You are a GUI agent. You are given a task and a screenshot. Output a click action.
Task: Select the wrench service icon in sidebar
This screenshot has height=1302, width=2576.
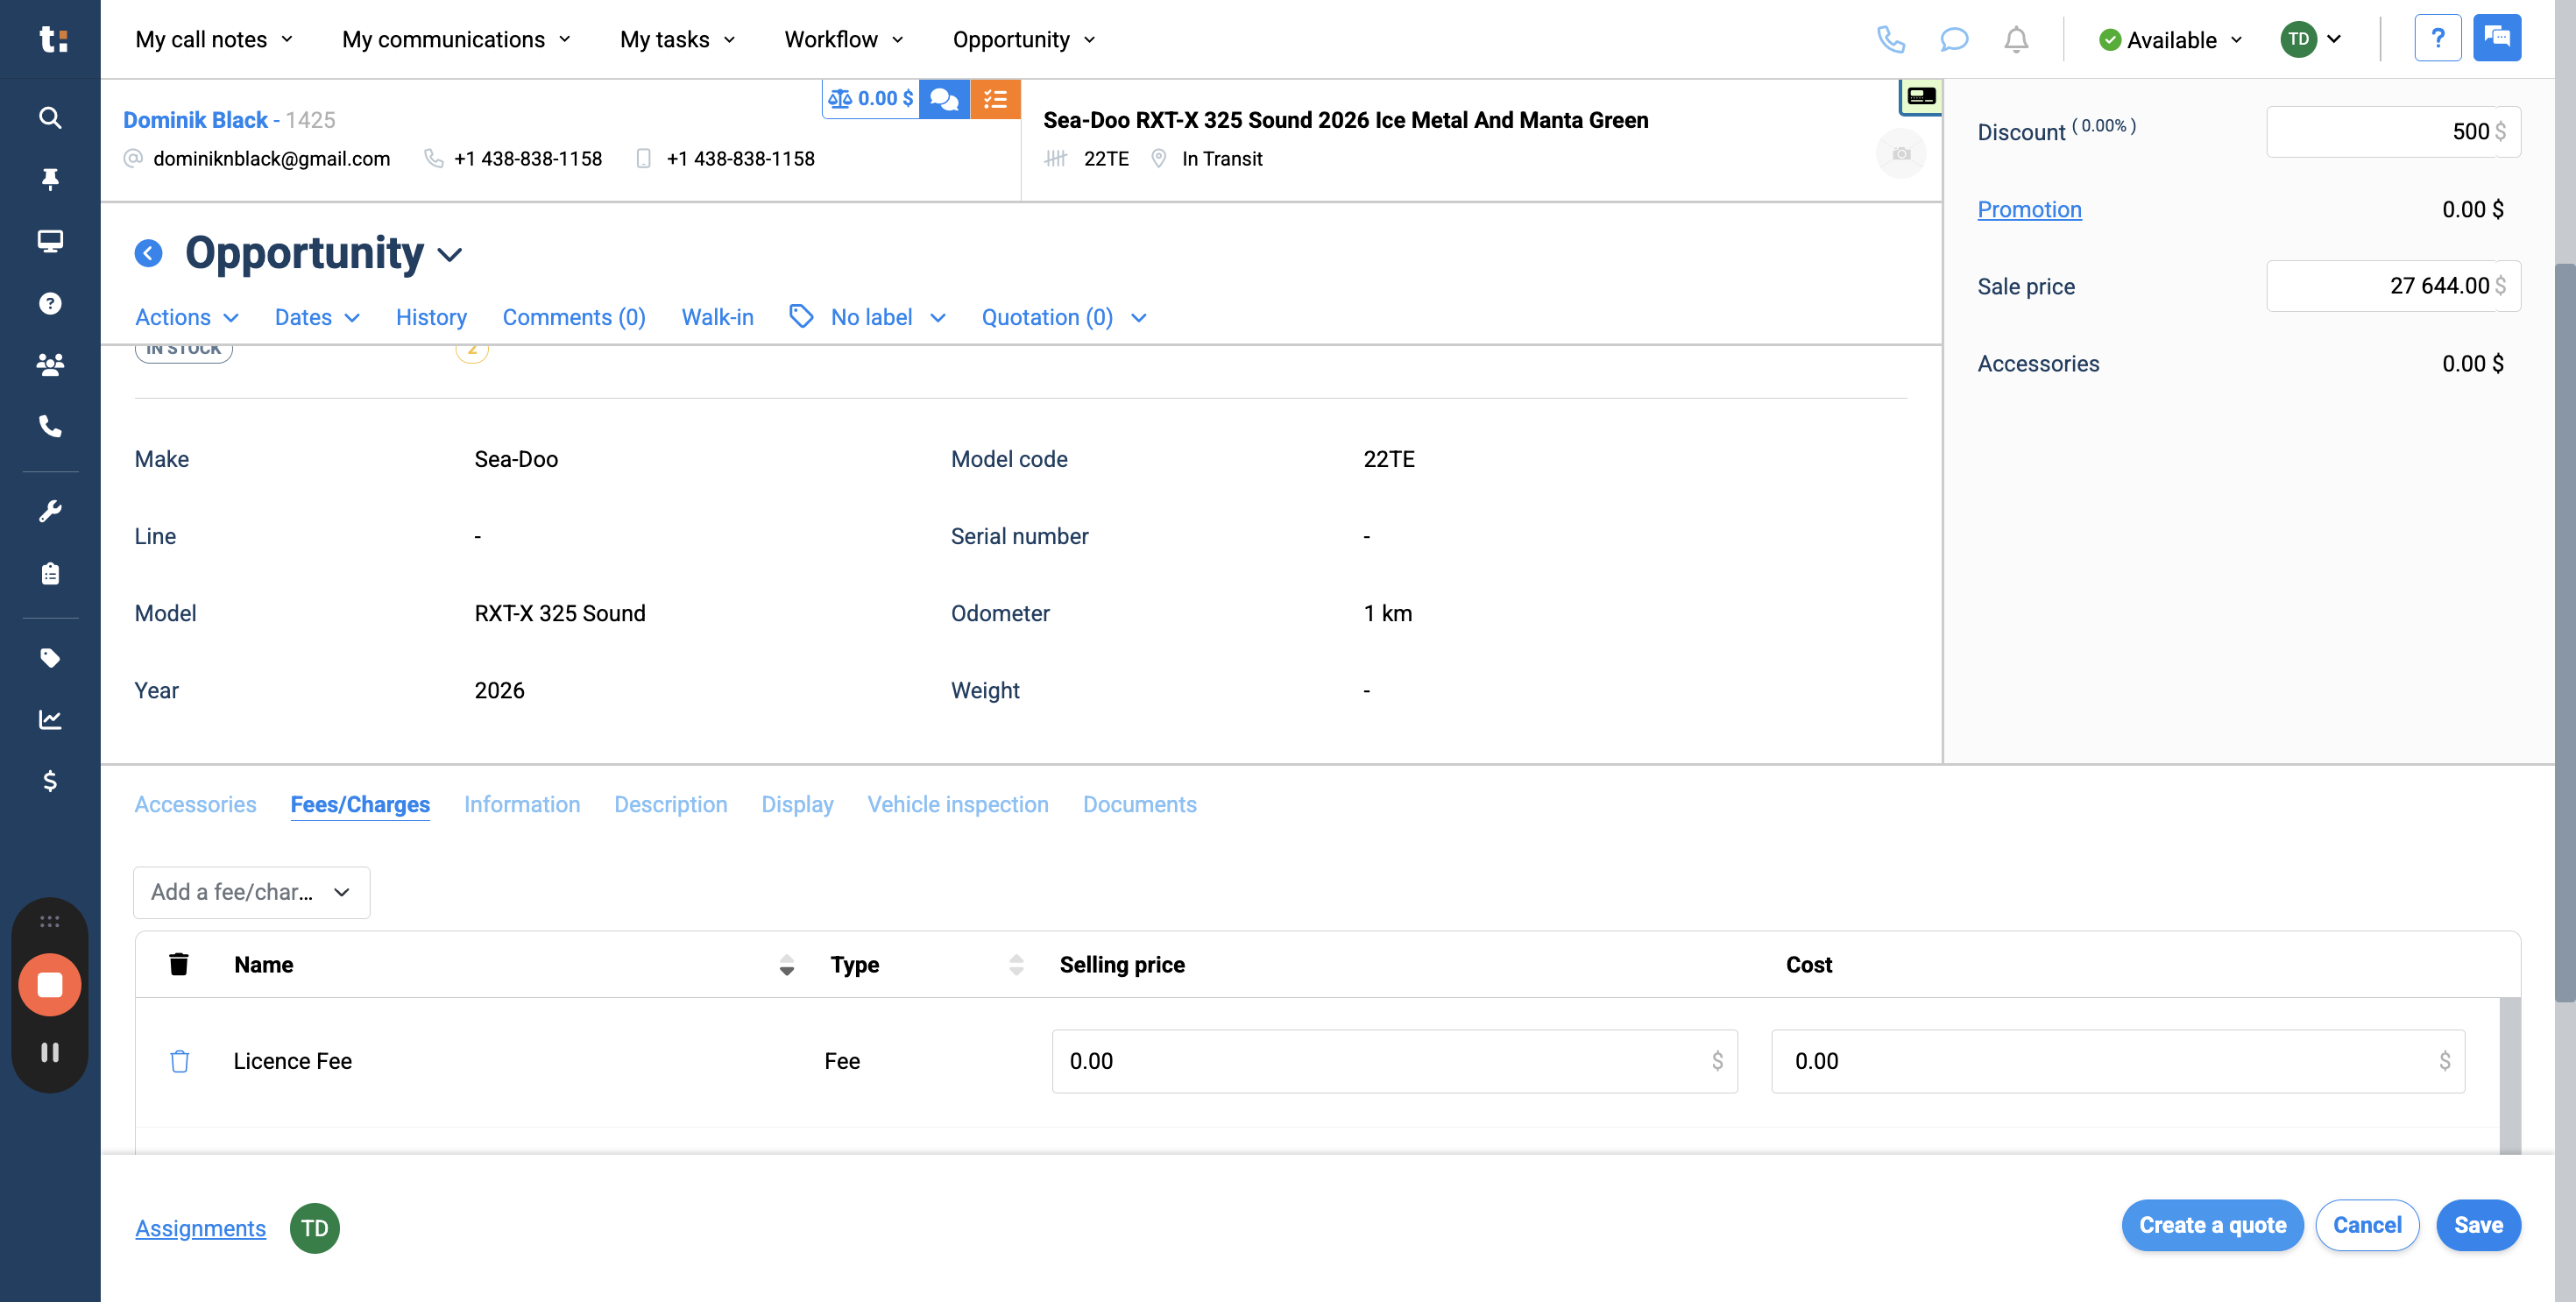pos(50,511)
